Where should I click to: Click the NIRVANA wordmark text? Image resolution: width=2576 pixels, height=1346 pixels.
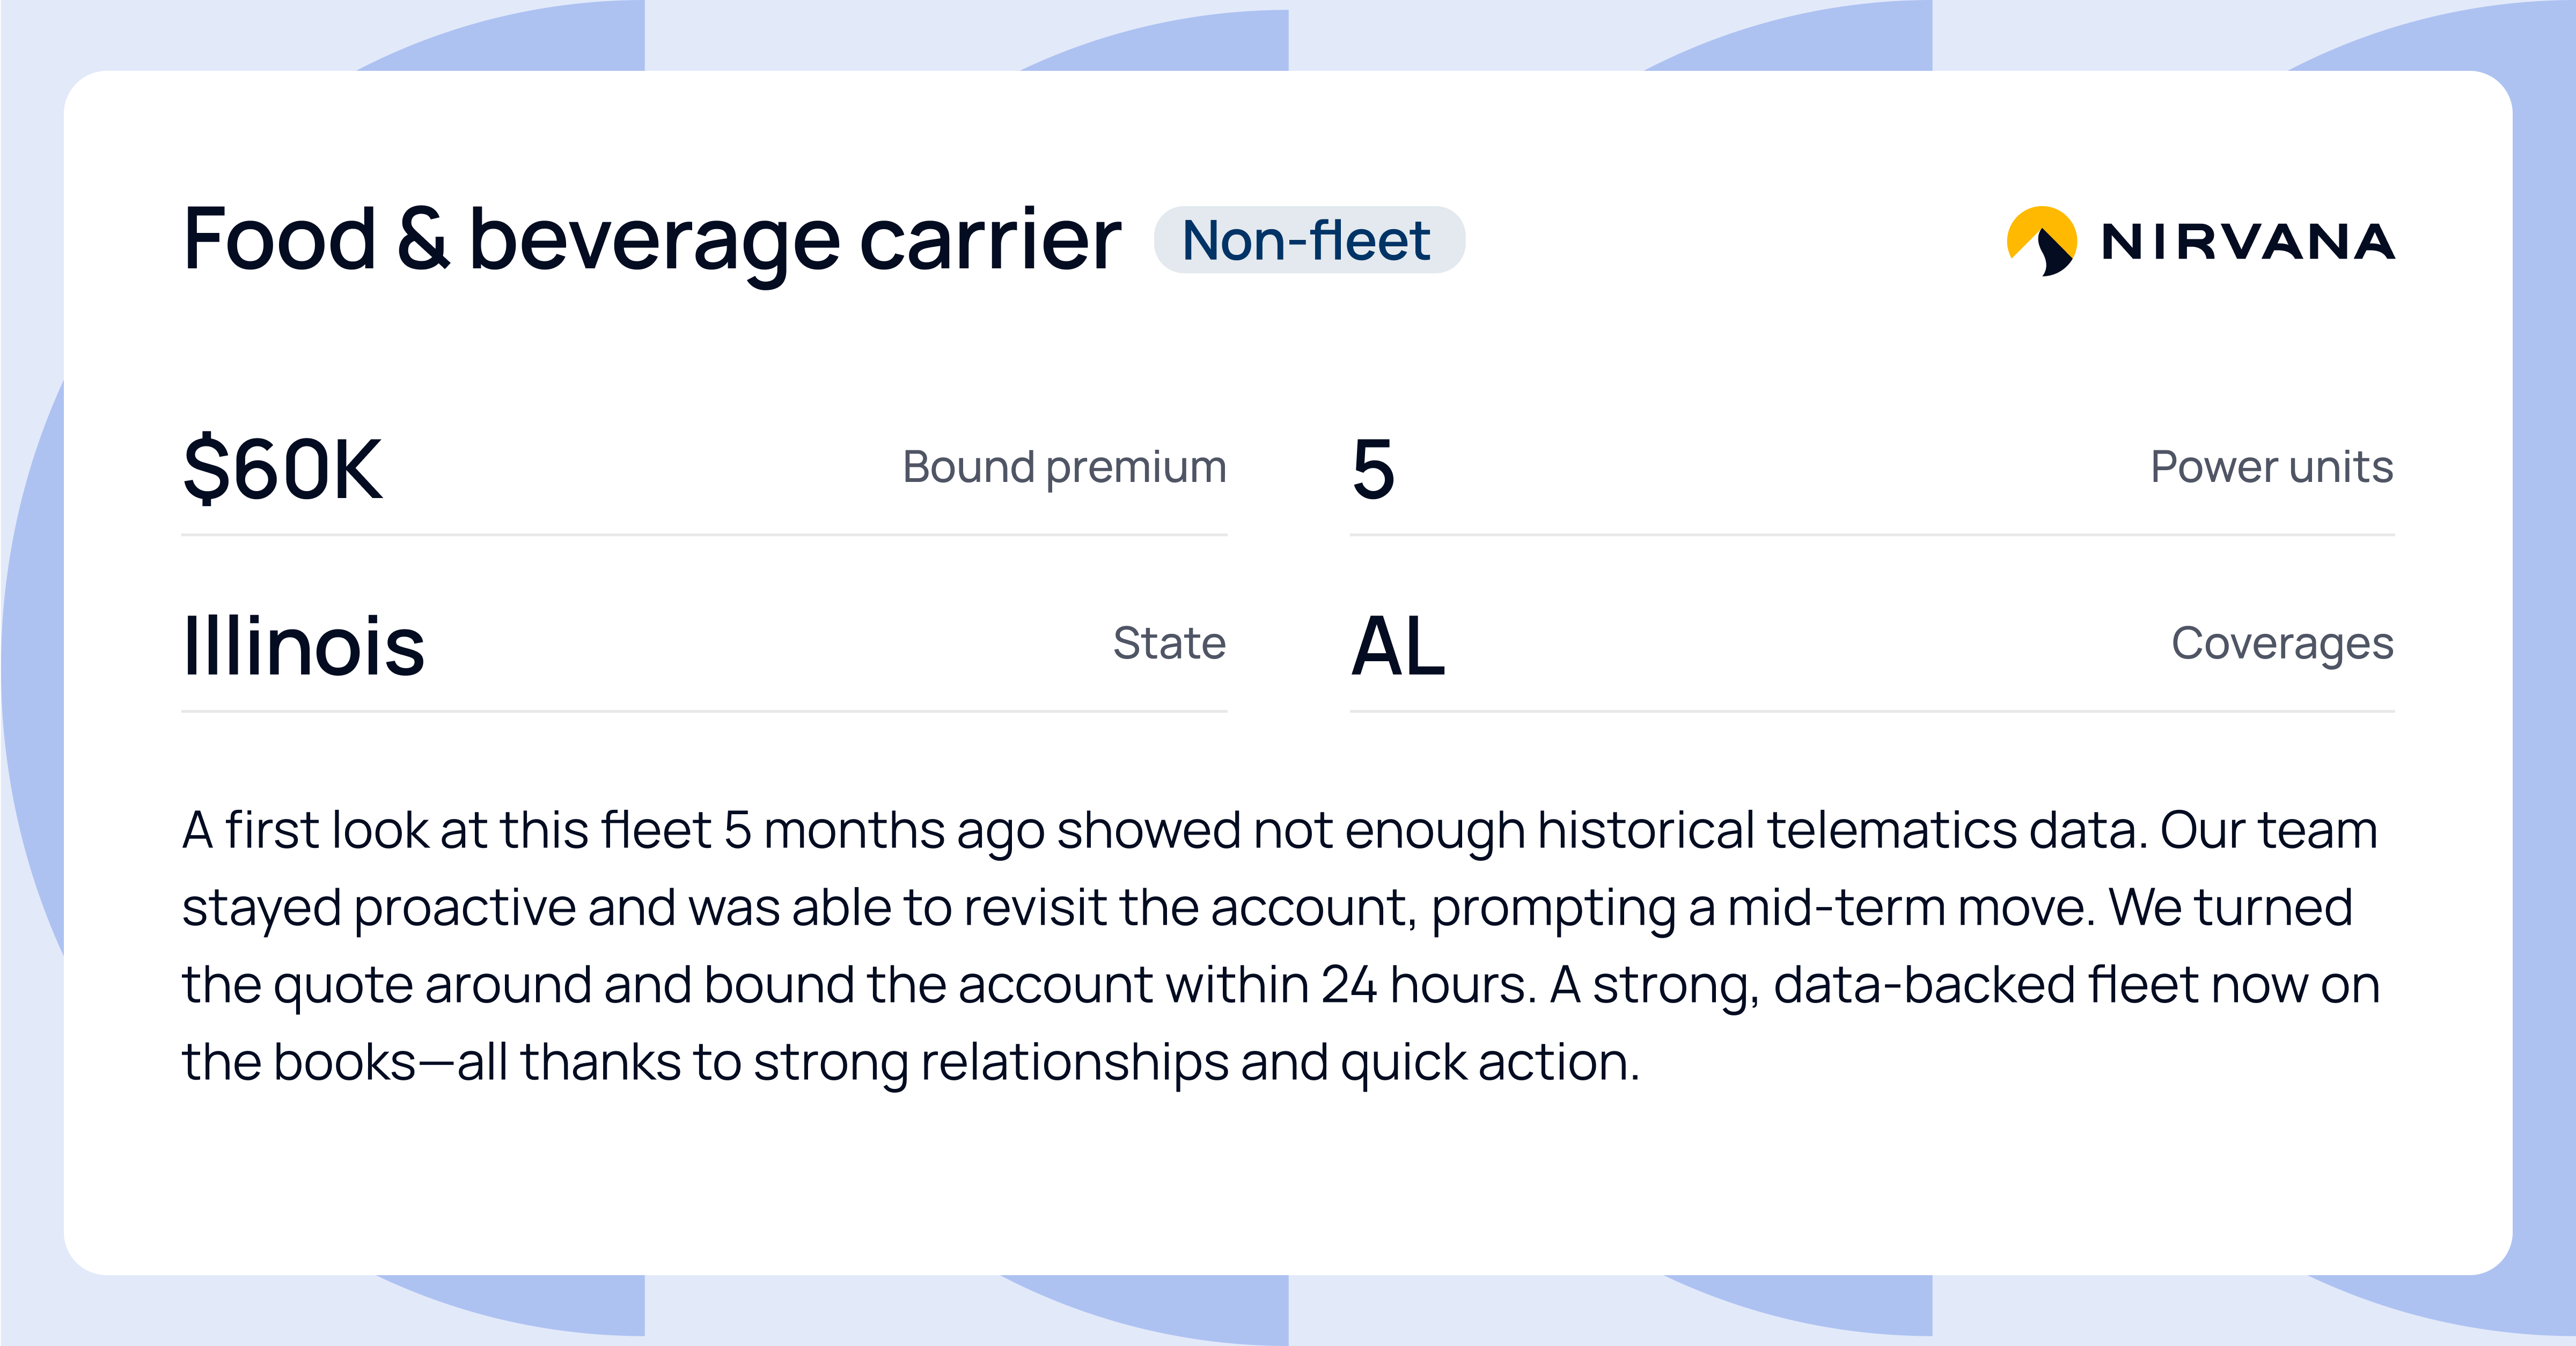click(2247, 242)
